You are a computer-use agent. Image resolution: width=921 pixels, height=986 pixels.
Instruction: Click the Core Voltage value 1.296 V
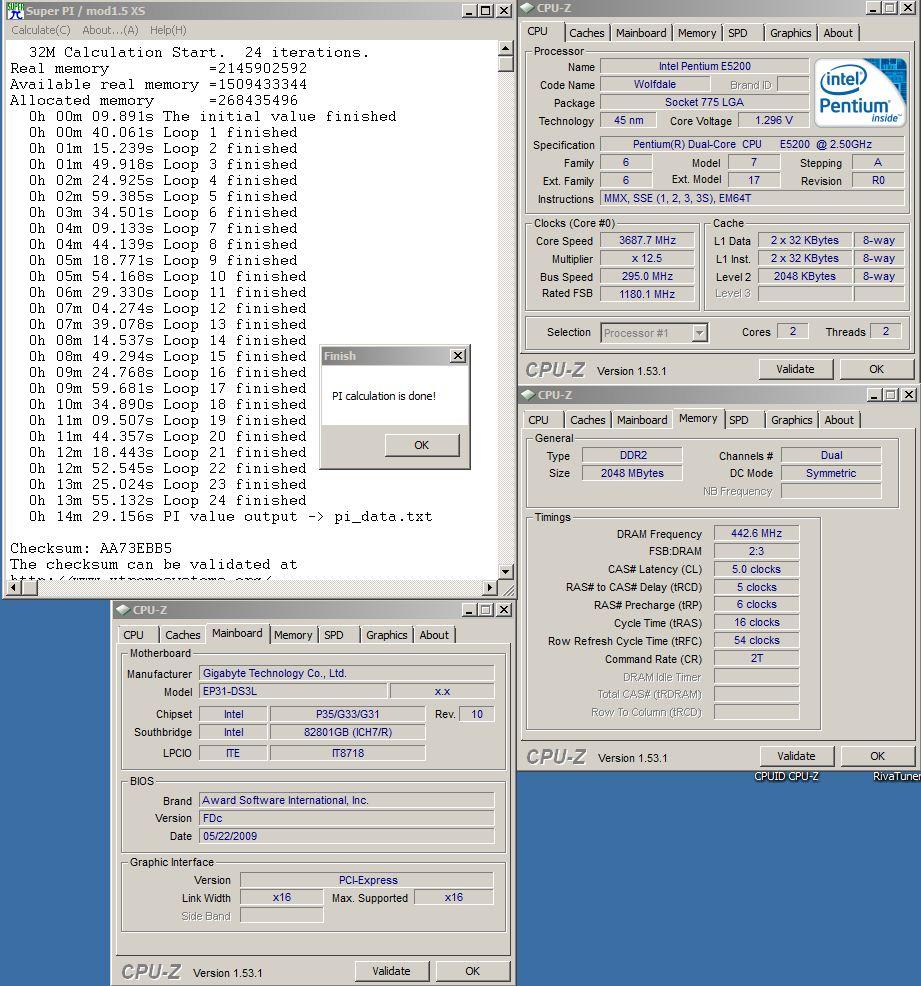point(774,120)
